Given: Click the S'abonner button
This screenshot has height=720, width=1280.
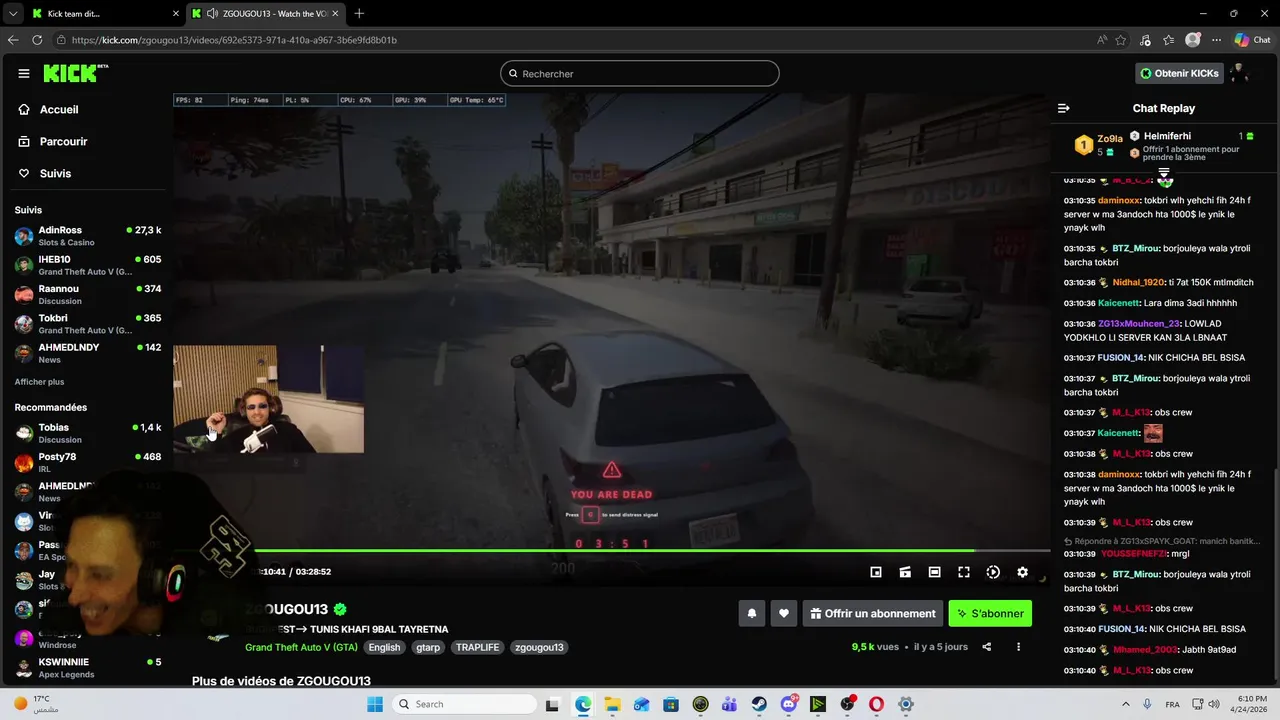Looking at the screenshot, I should (x=990, y=614).
